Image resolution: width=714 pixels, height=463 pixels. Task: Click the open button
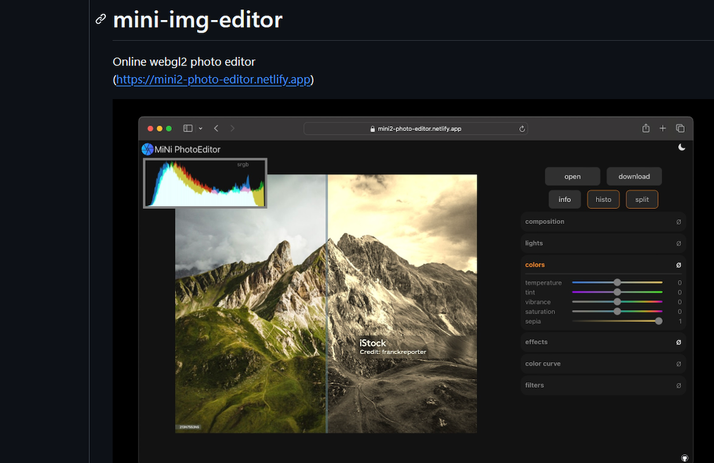coord(572,177)
